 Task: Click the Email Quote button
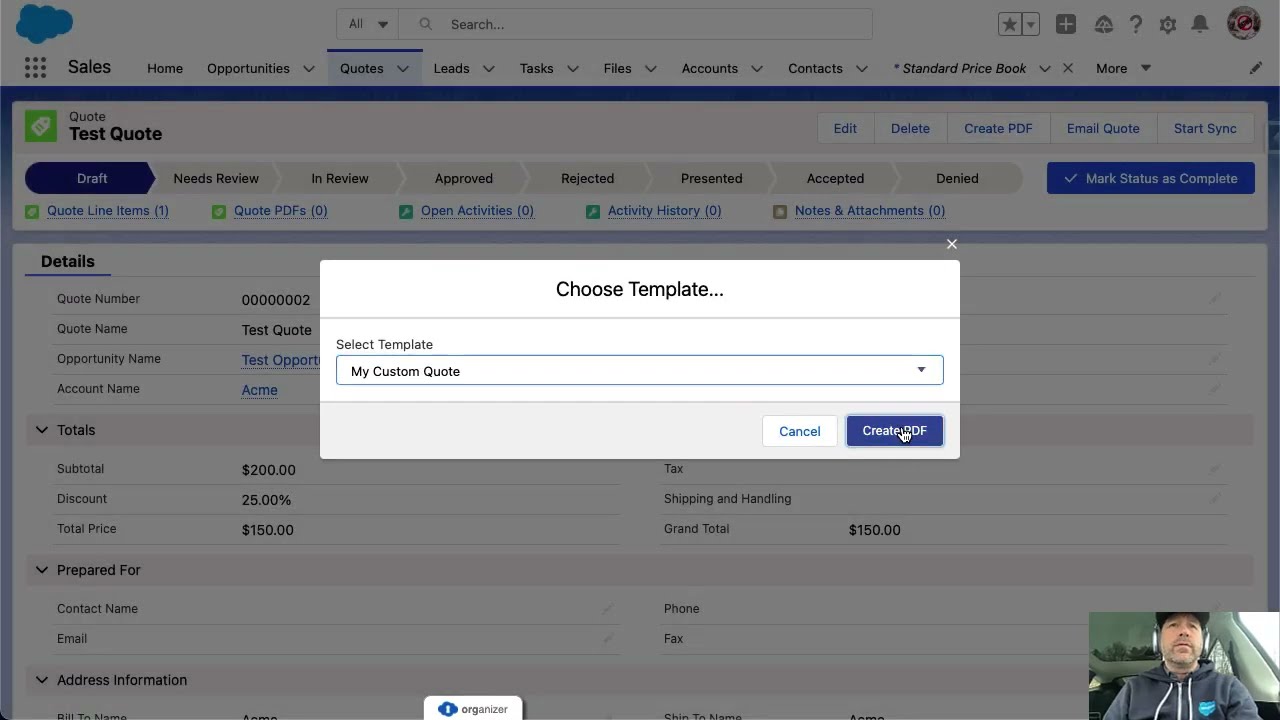[1103, 128]
